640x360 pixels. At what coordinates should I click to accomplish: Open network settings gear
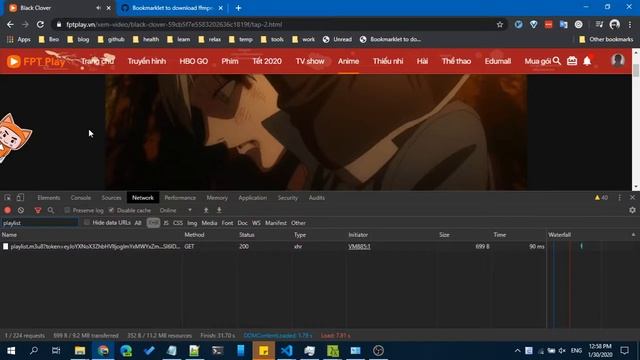coord(632,210)
